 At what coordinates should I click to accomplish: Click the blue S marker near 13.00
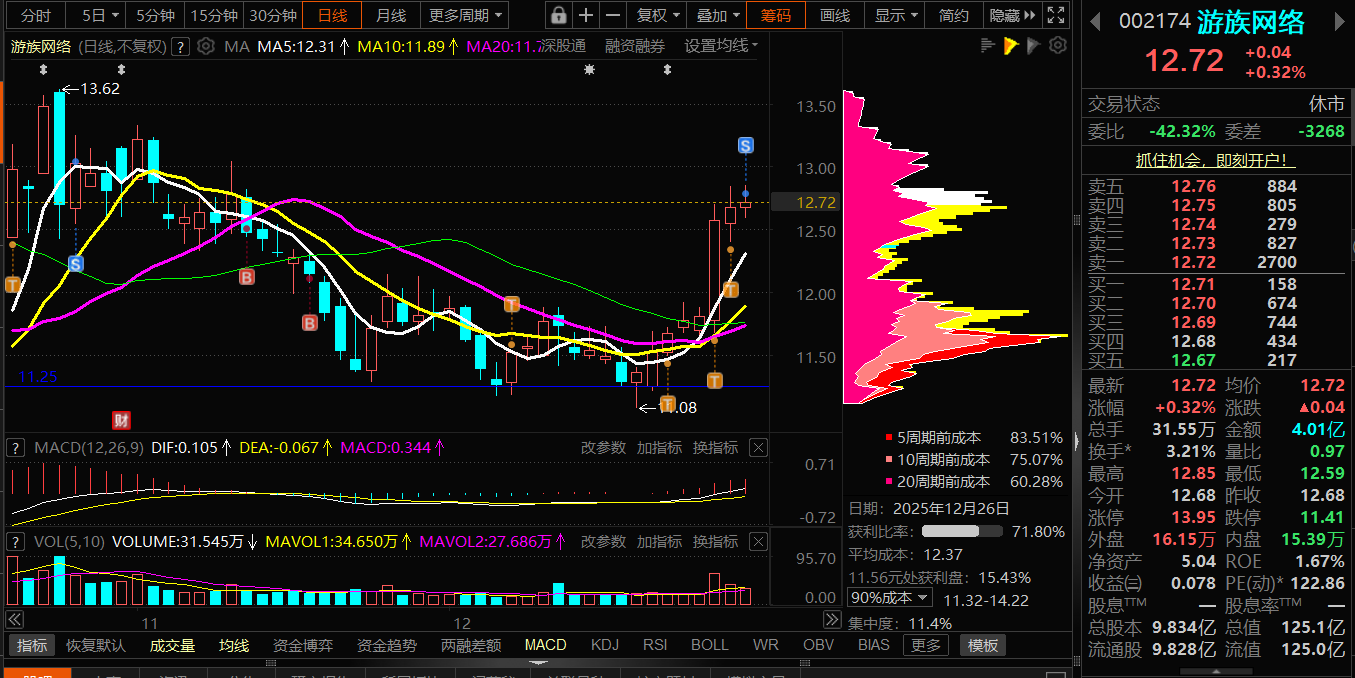click(745, 146)
